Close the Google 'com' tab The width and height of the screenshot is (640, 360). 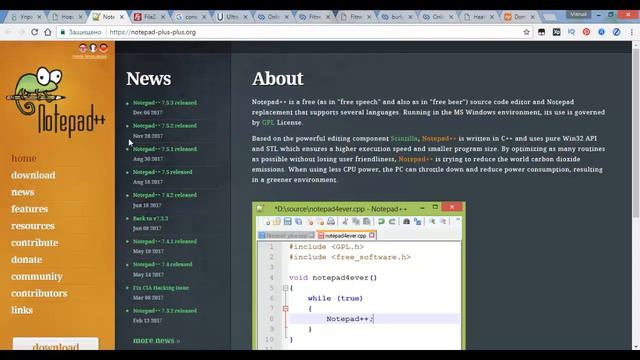[x=204, y=17]
